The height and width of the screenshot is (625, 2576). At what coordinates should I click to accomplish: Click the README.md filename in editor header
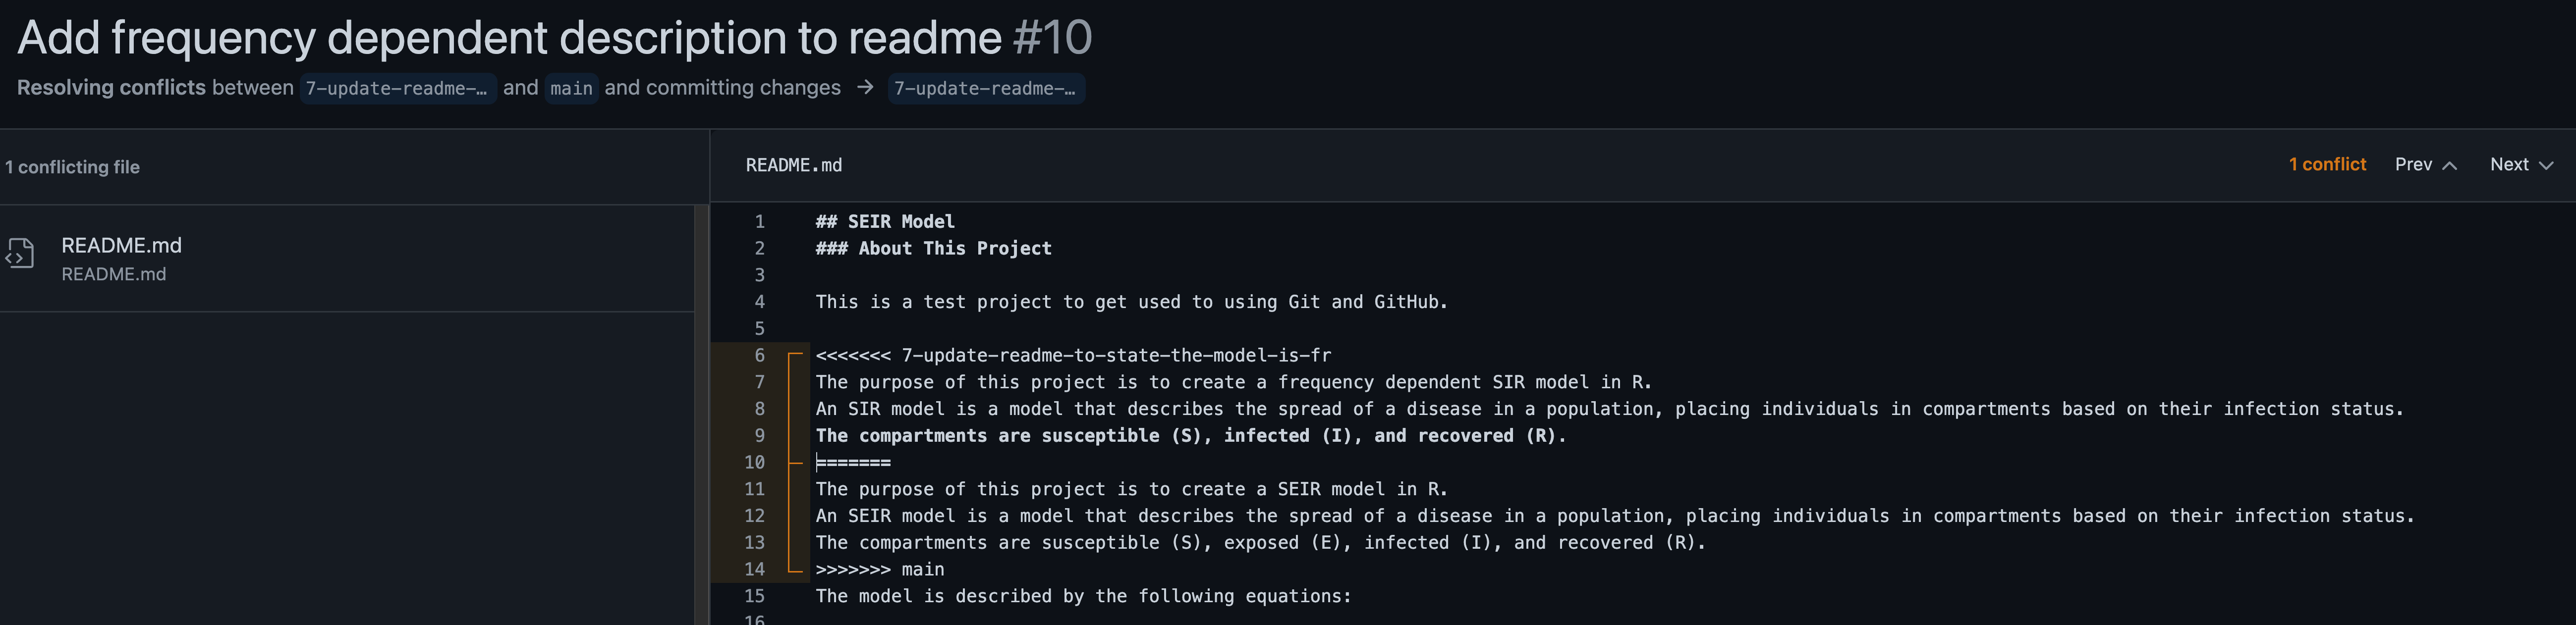[793, 166]
